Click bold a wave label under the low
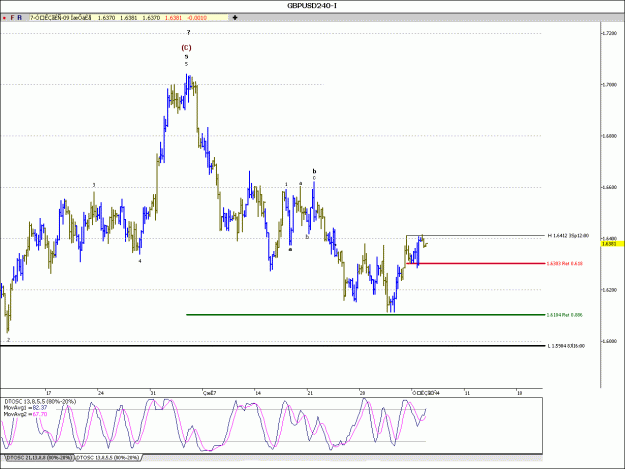This screenshot has width=625, height=469. tap(290, 249)
